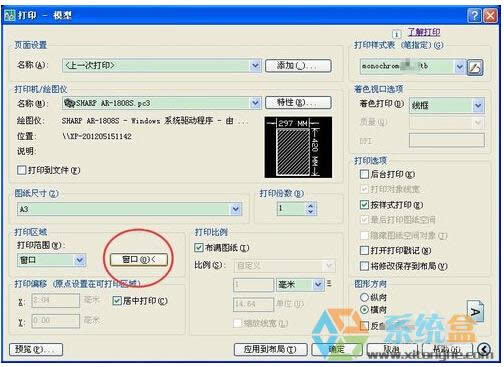Viewport: 504px width, 367px height.
Task: Click the help question-mark icon in title bar
Action: [474, 15]
